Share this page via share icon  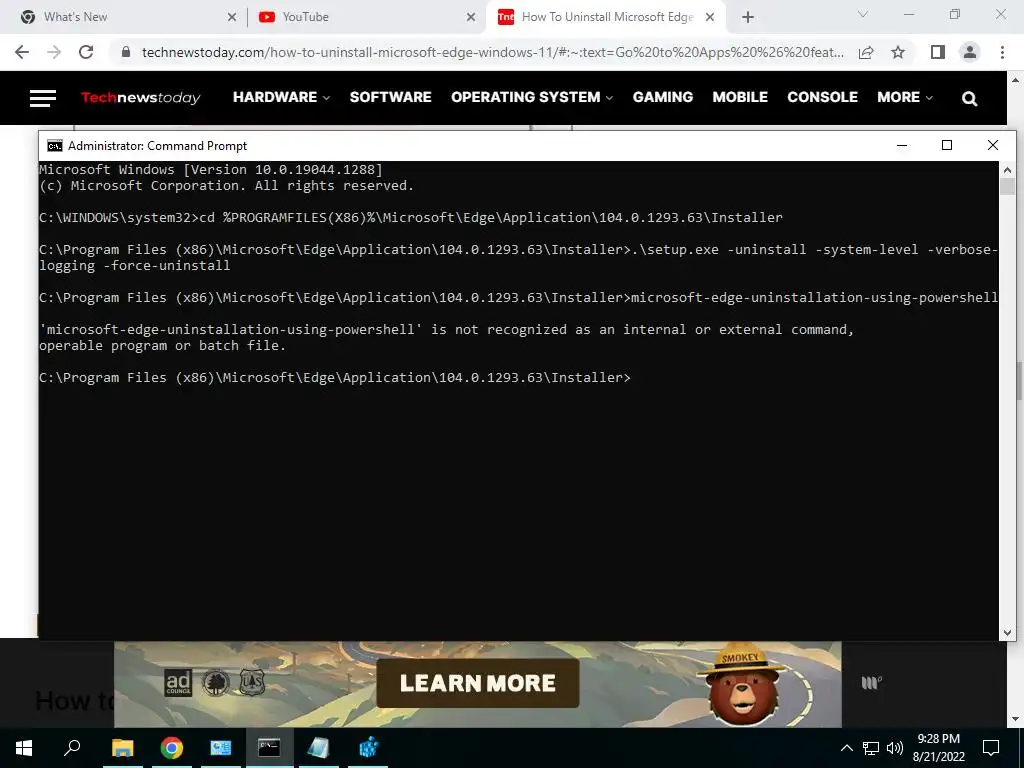pos(866,52)
